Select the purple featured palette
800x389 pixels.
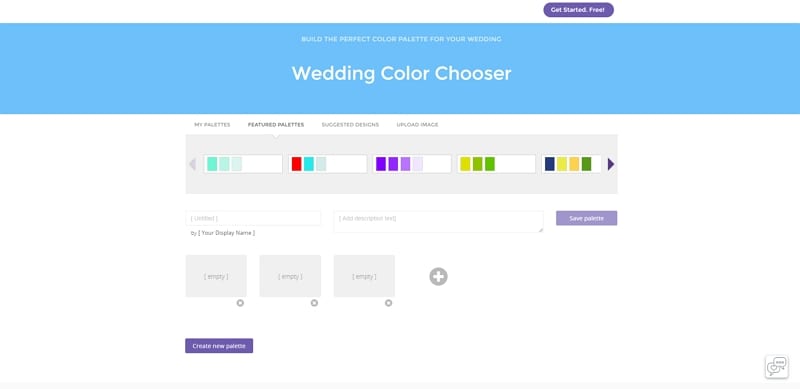tap(412, 164)
